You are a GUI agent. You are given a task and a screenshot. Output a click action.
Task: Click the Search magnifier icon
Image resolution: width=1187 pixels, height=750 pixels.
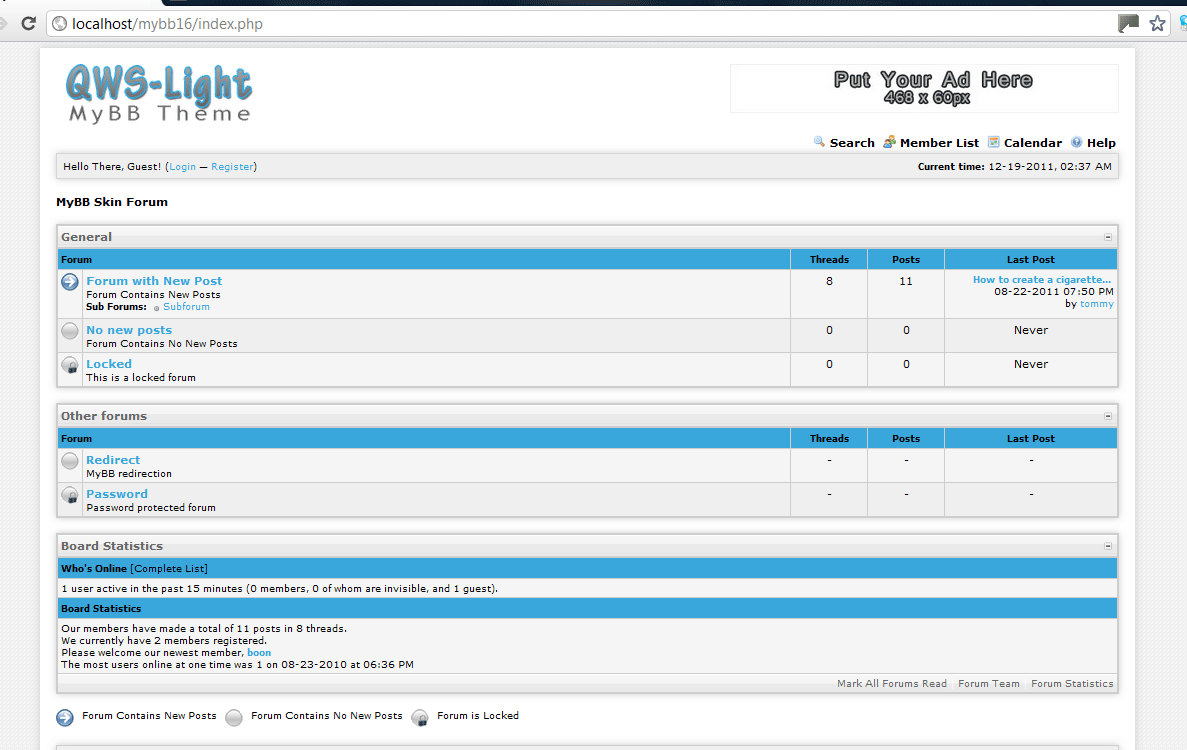click(819, 142)
